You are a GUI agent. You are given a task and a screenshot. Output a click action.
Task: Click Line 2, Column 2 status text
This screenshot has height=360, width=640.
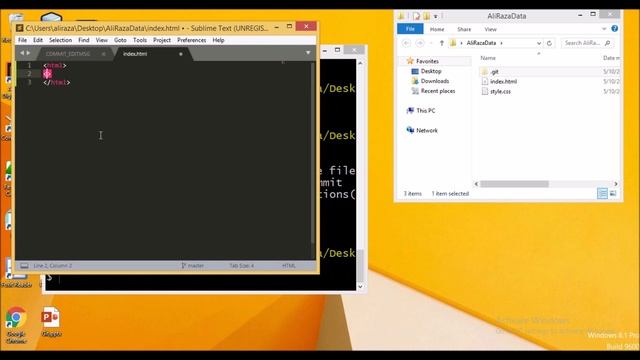point(53,266)
